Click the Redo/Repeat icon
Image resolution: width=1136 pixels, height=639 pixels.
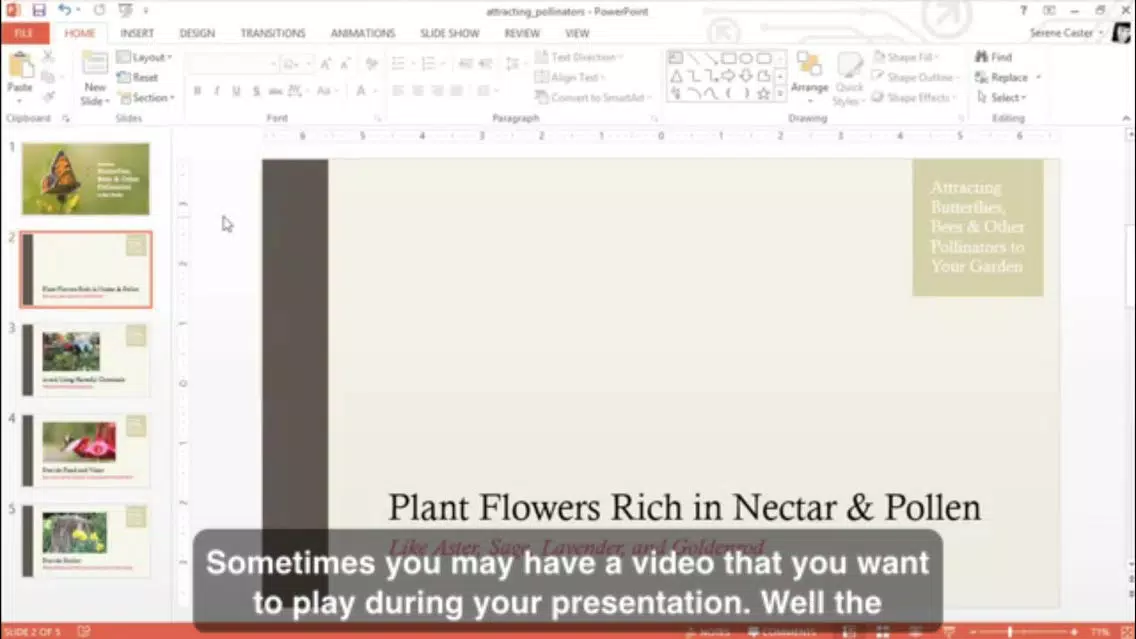(x=99, y=10)
